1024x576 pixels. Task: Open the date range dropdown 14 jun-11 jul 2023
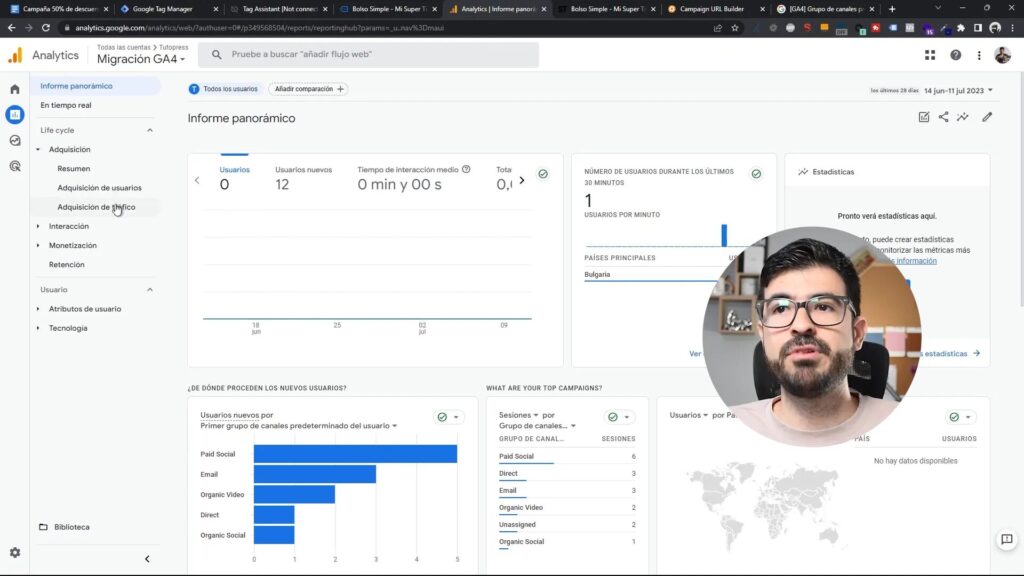coord(958,91)
